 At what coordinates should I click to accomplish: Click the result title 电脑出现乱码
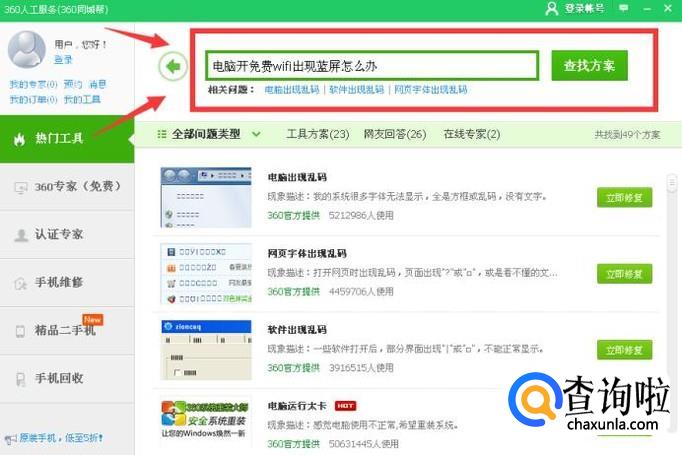(x=297, y=177)
